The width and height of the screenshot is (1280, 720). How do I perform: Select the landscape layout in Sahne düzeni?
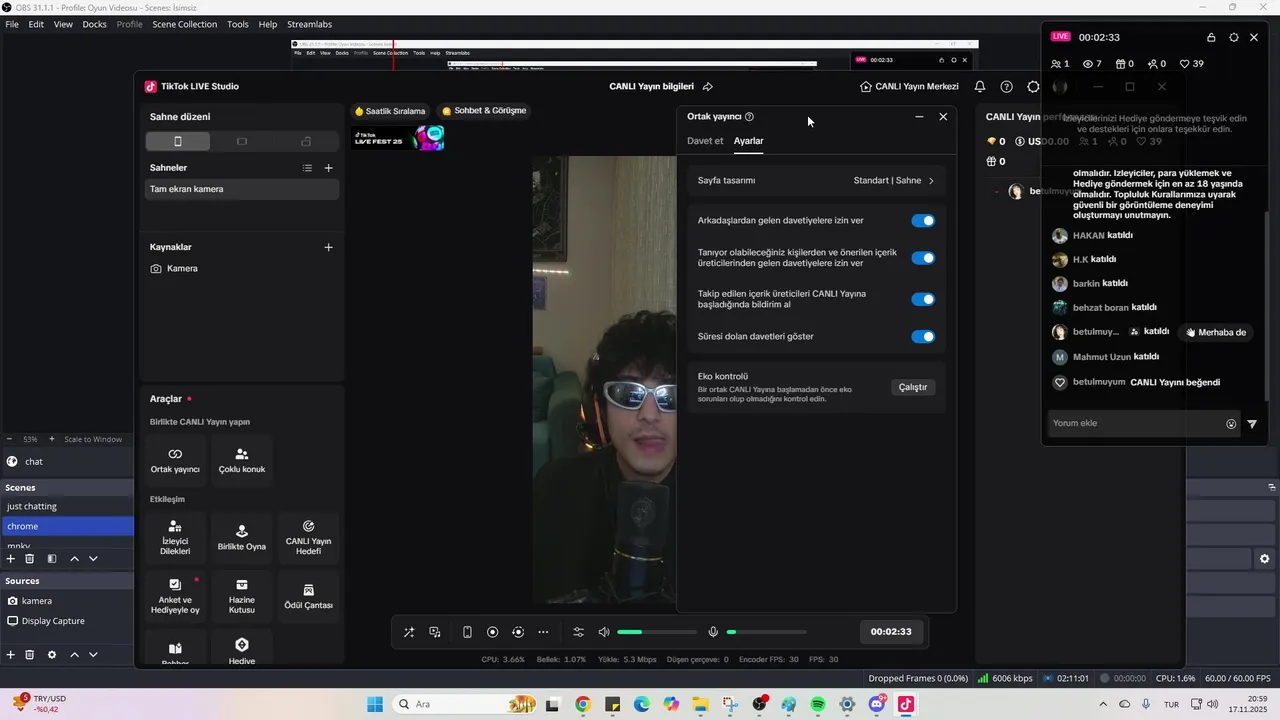pyautogui.click(x=242, y=141)
